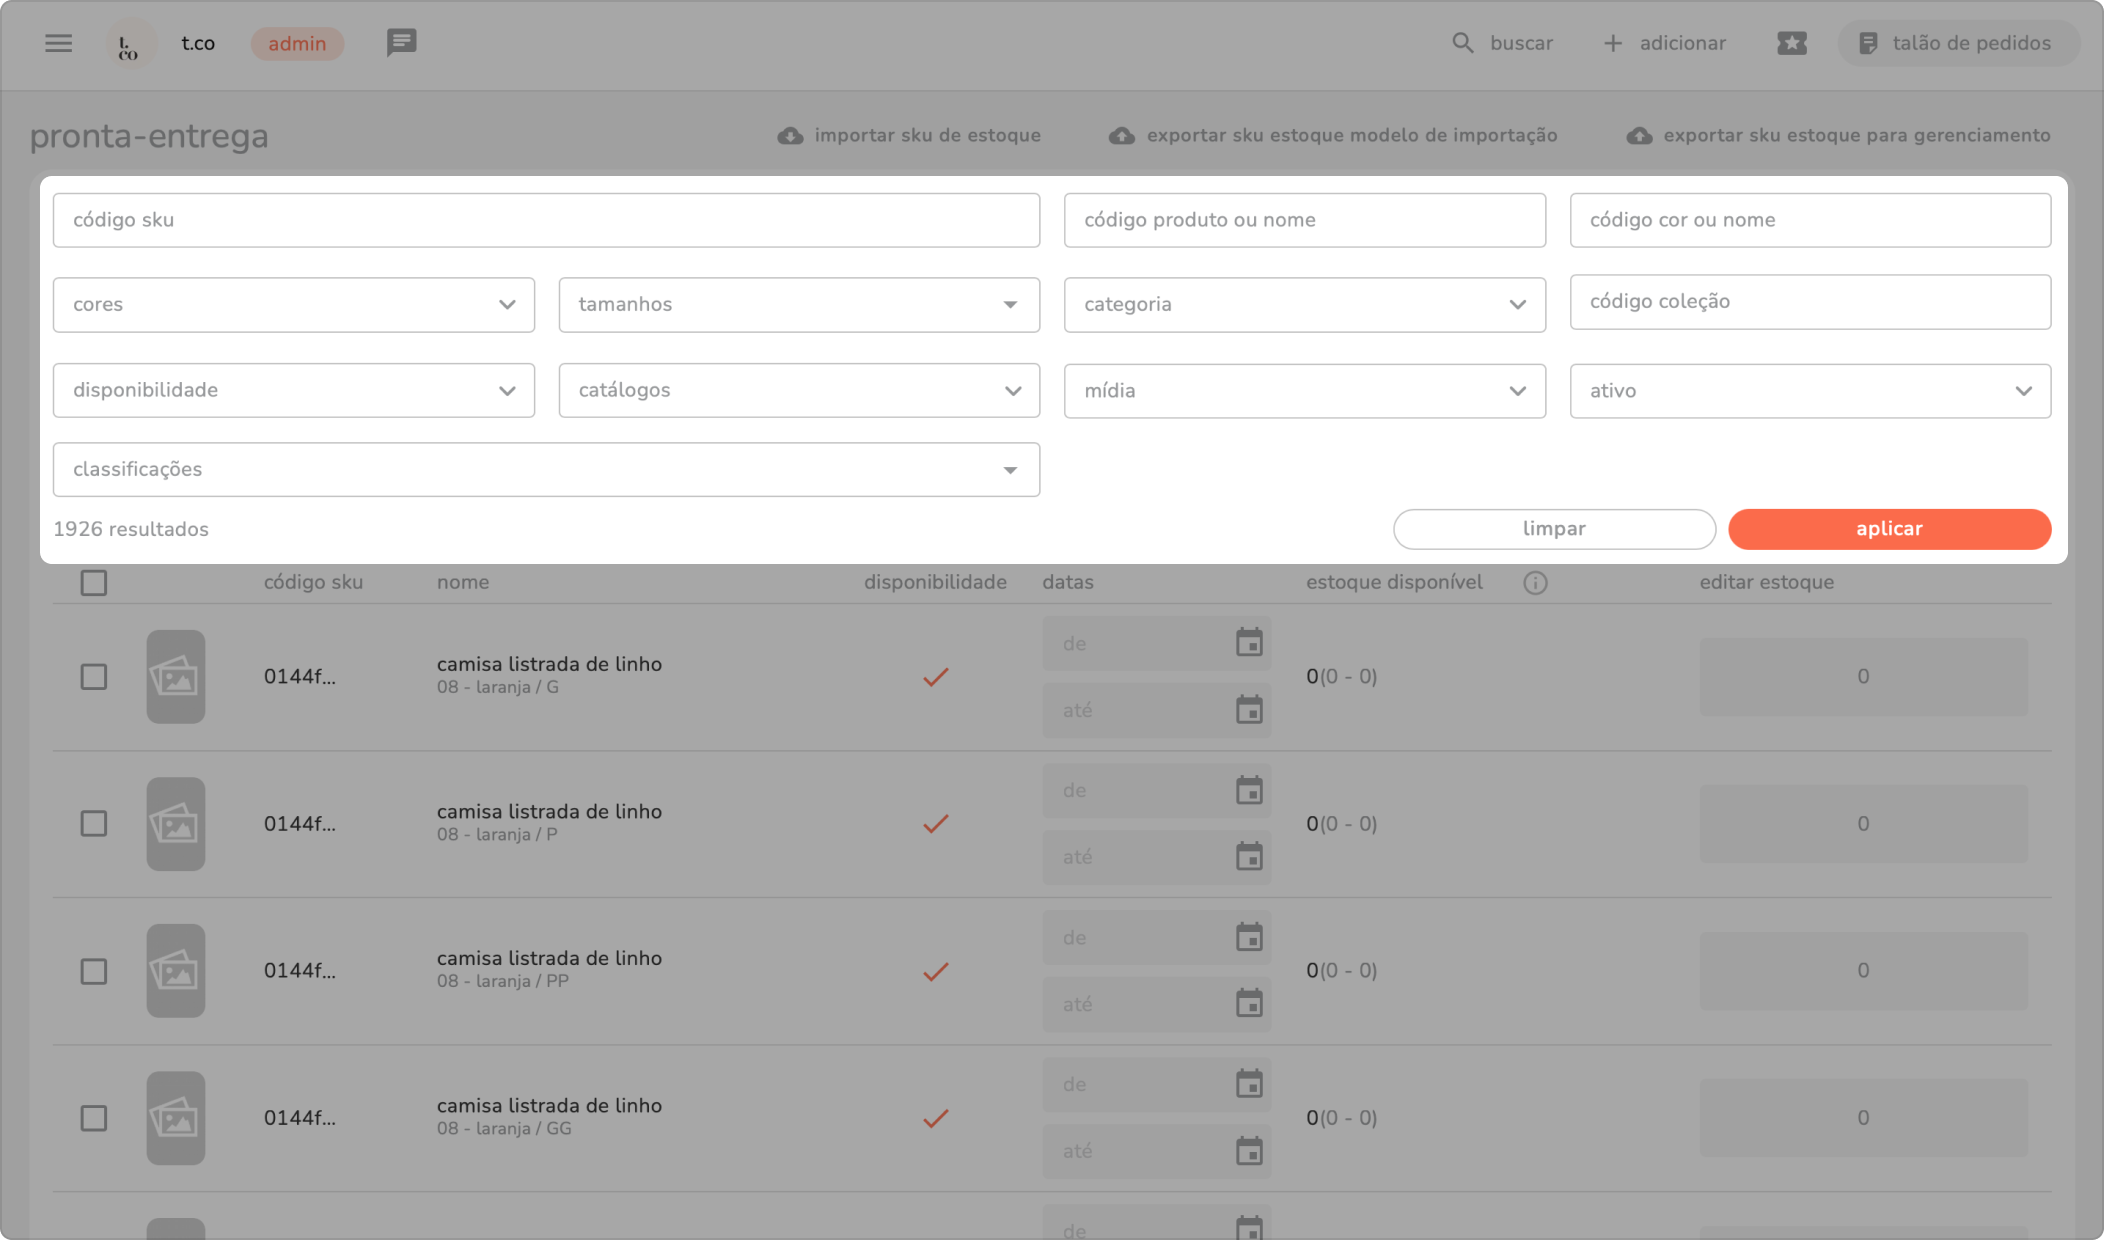Click the estoque disponível info icon
Screen dimensions: 2104x1240
(1535, 583)
